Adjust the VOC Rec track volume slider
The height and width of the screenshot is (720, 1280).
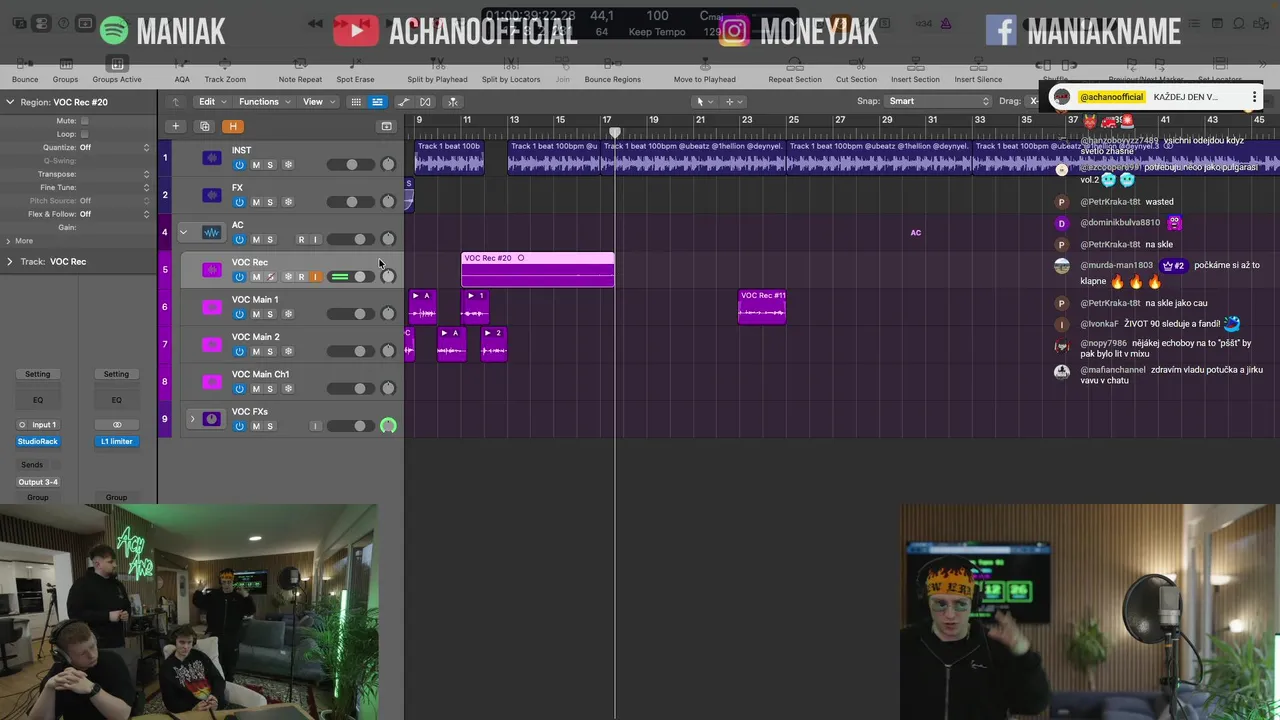click(351, 277)
